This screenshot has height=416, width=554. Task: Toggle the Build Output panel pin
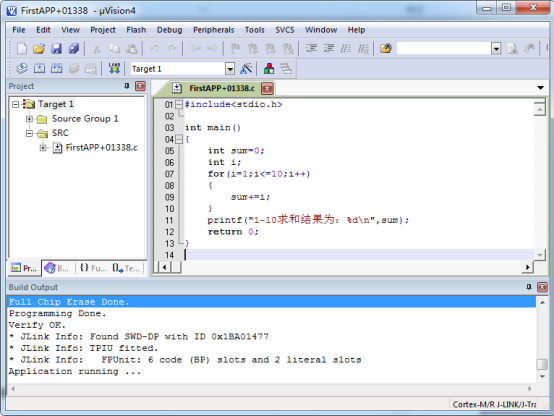coord(529,287)
